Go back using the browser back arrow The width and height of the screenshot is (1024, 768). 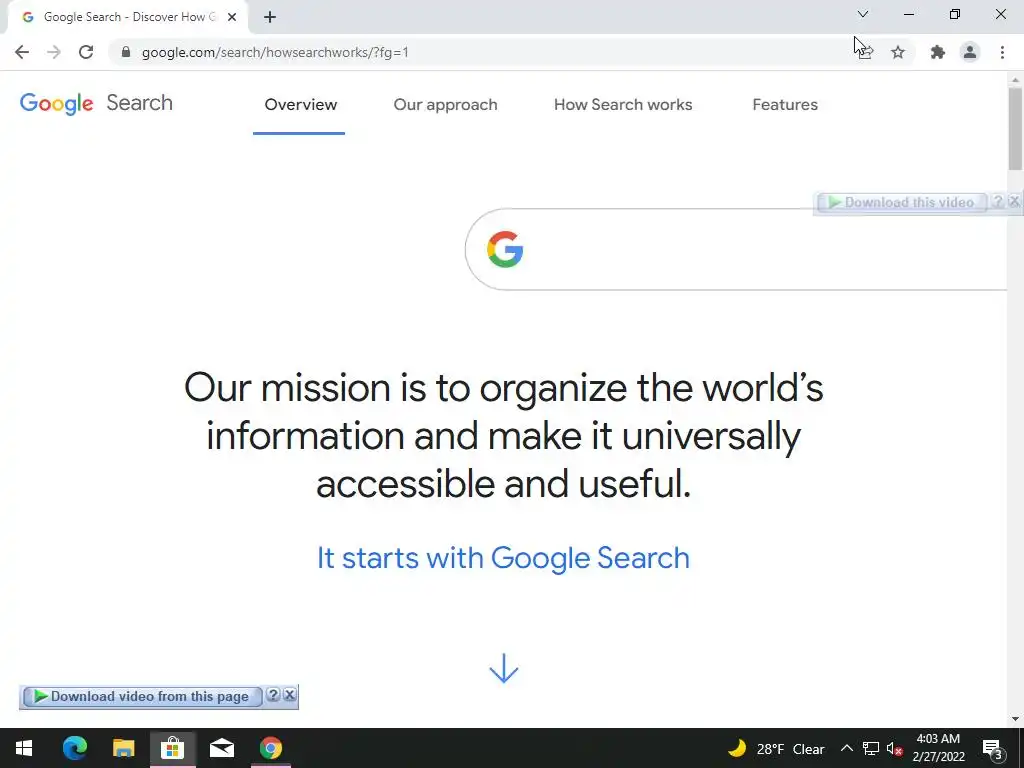(x=22, y=52)
